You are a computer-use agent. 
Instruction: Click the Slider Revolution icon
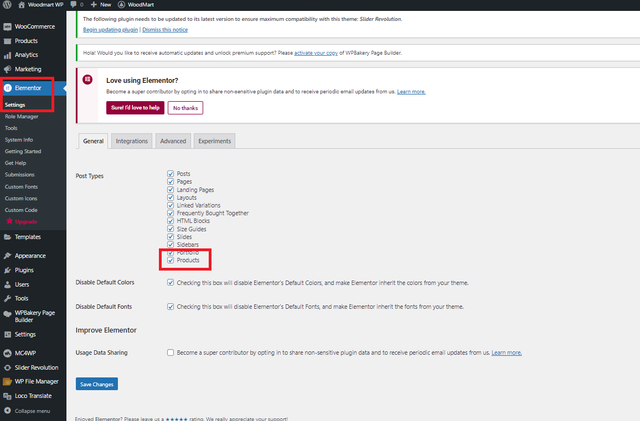tap(7, 368)
